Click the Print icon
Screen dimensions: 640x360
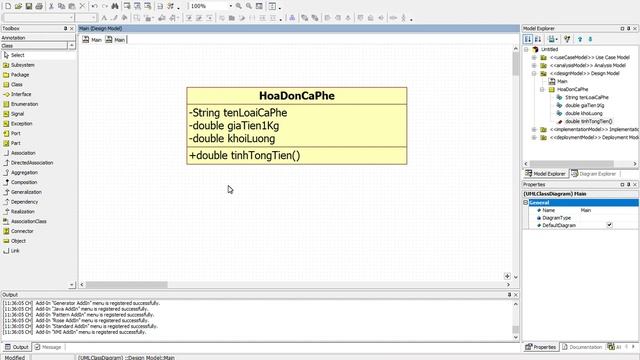(x=39, y=6)
